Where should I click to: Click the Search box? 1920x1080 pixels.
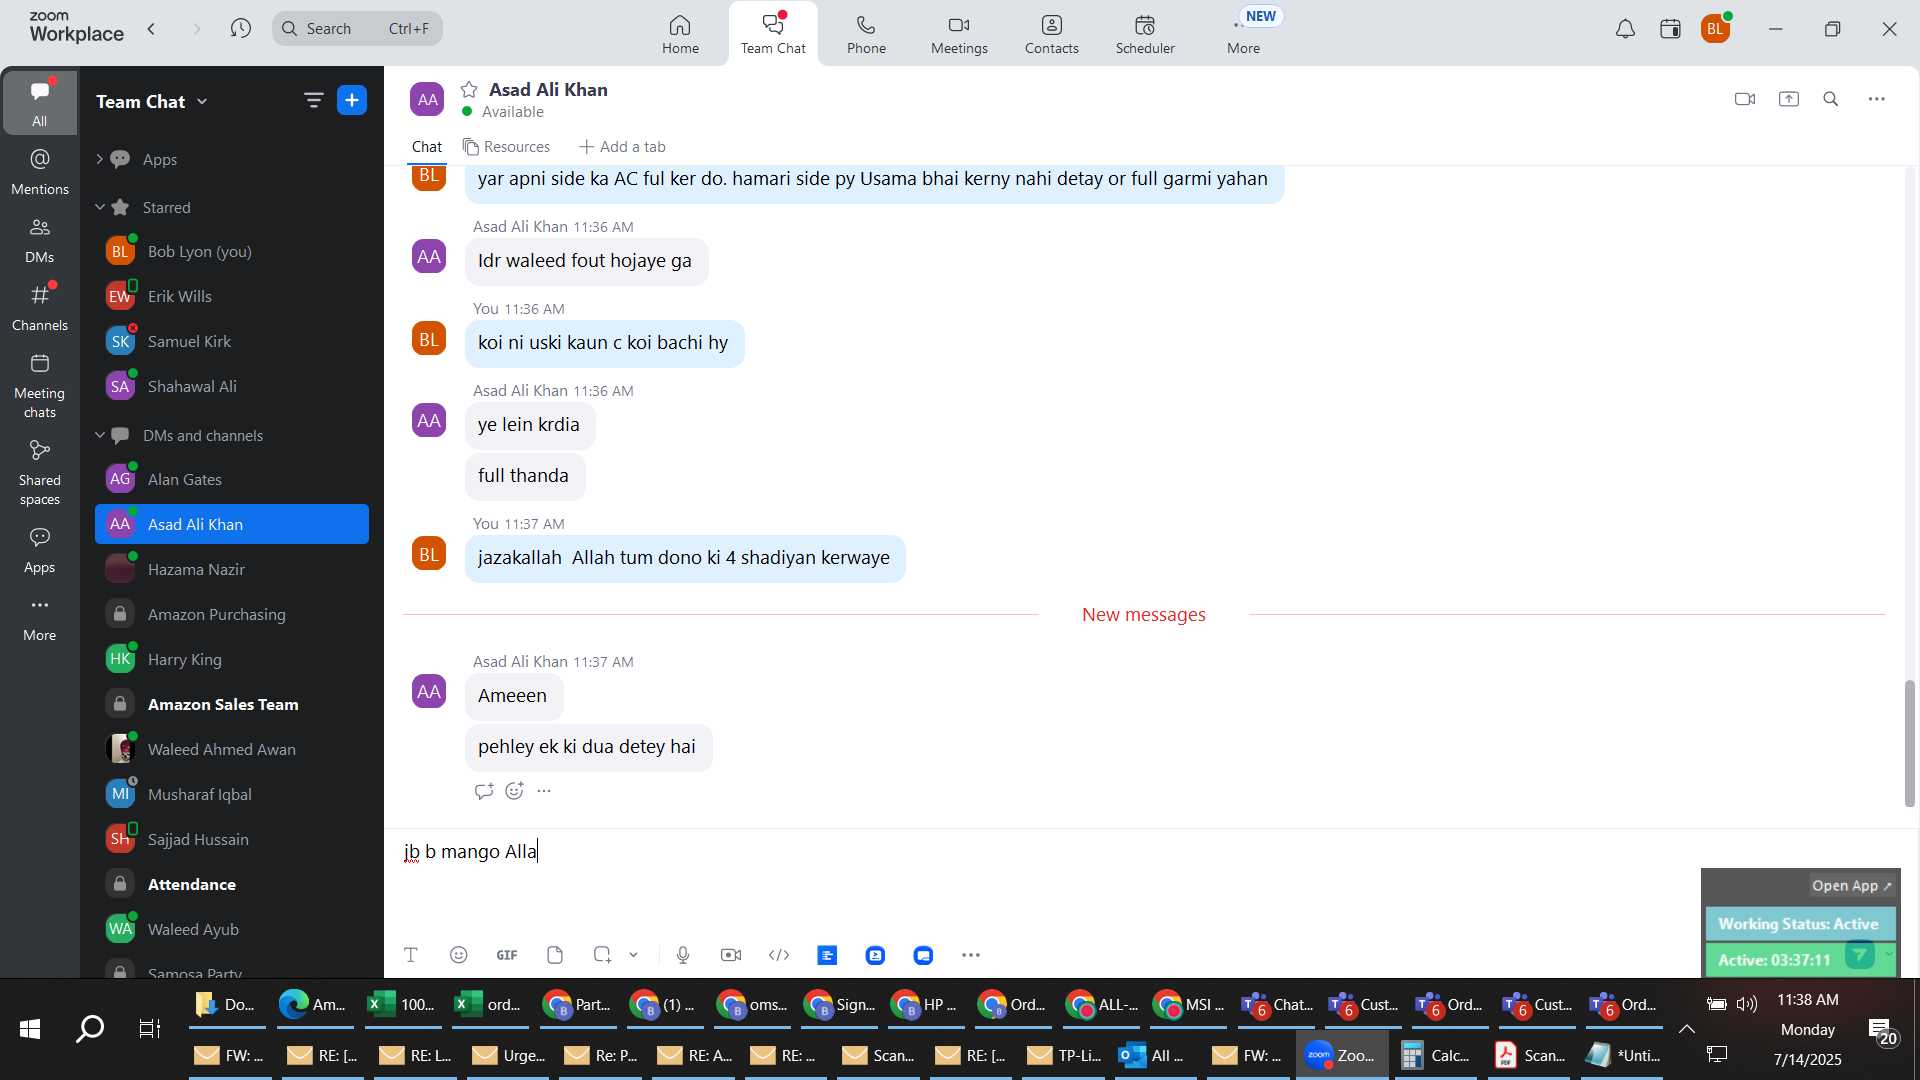click(357, 29)
